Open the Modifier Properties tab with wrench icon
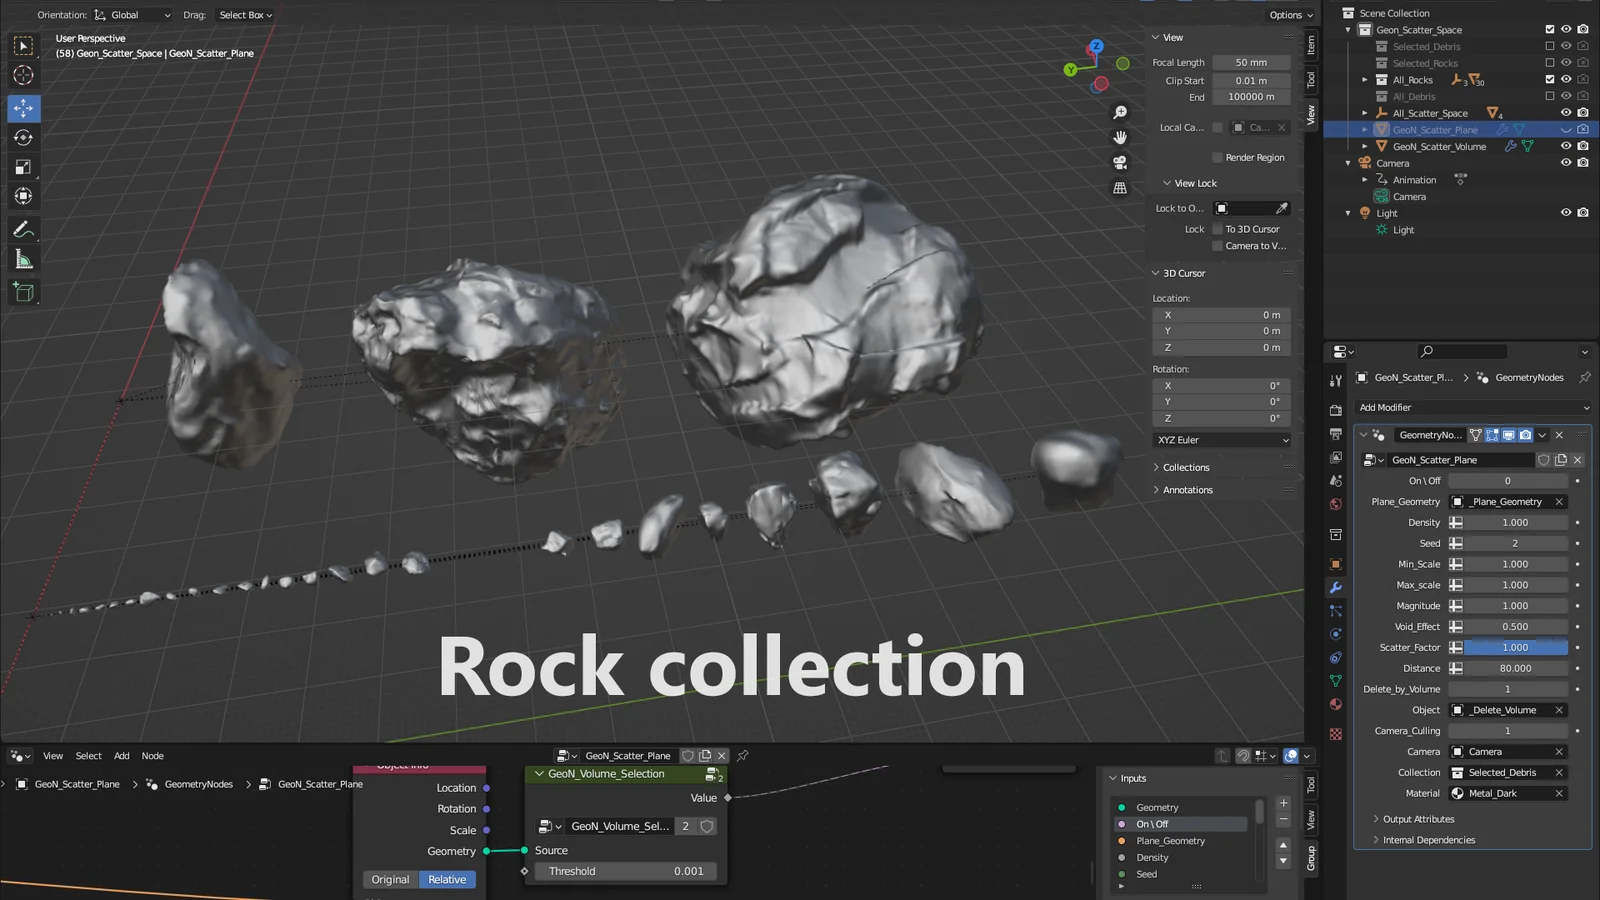Screen dimensions: 1600x900 click(1336, 588)
